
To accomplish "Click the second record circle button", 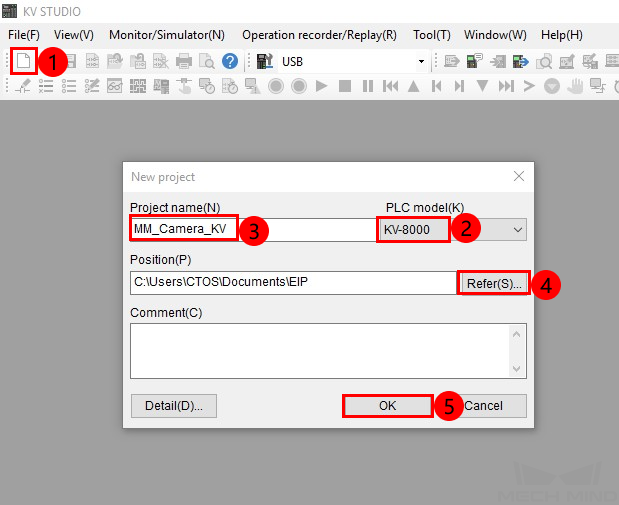I will tap(299, 86).
